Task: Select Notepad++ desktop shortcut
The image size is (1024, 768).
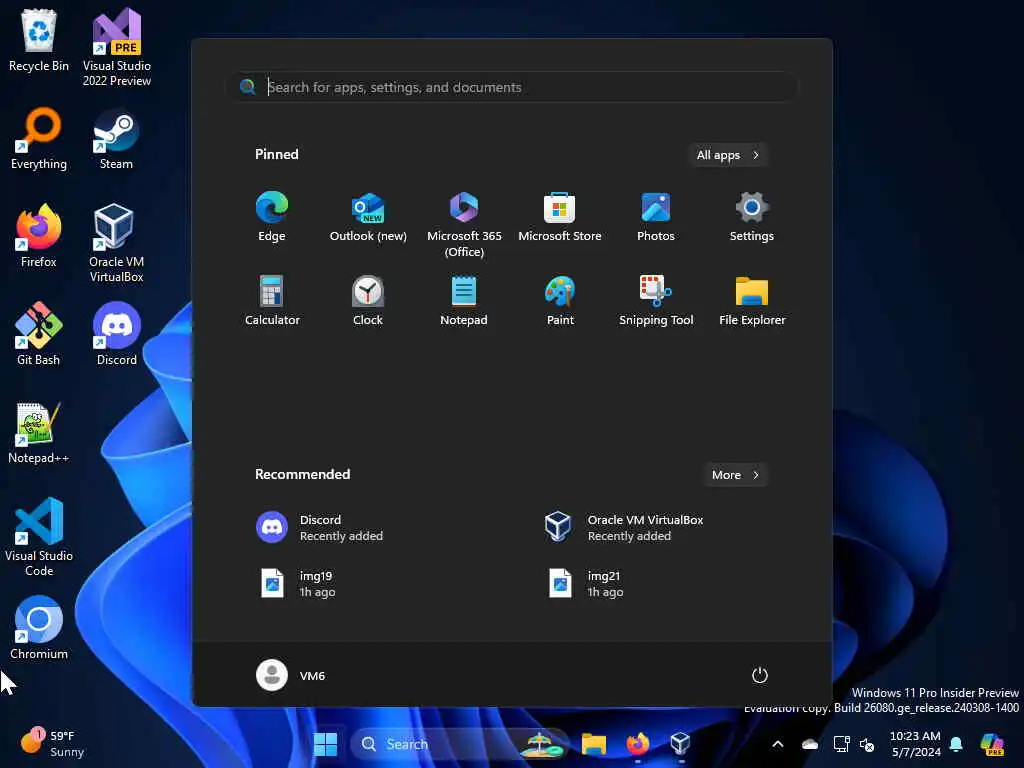Action: 39,432
